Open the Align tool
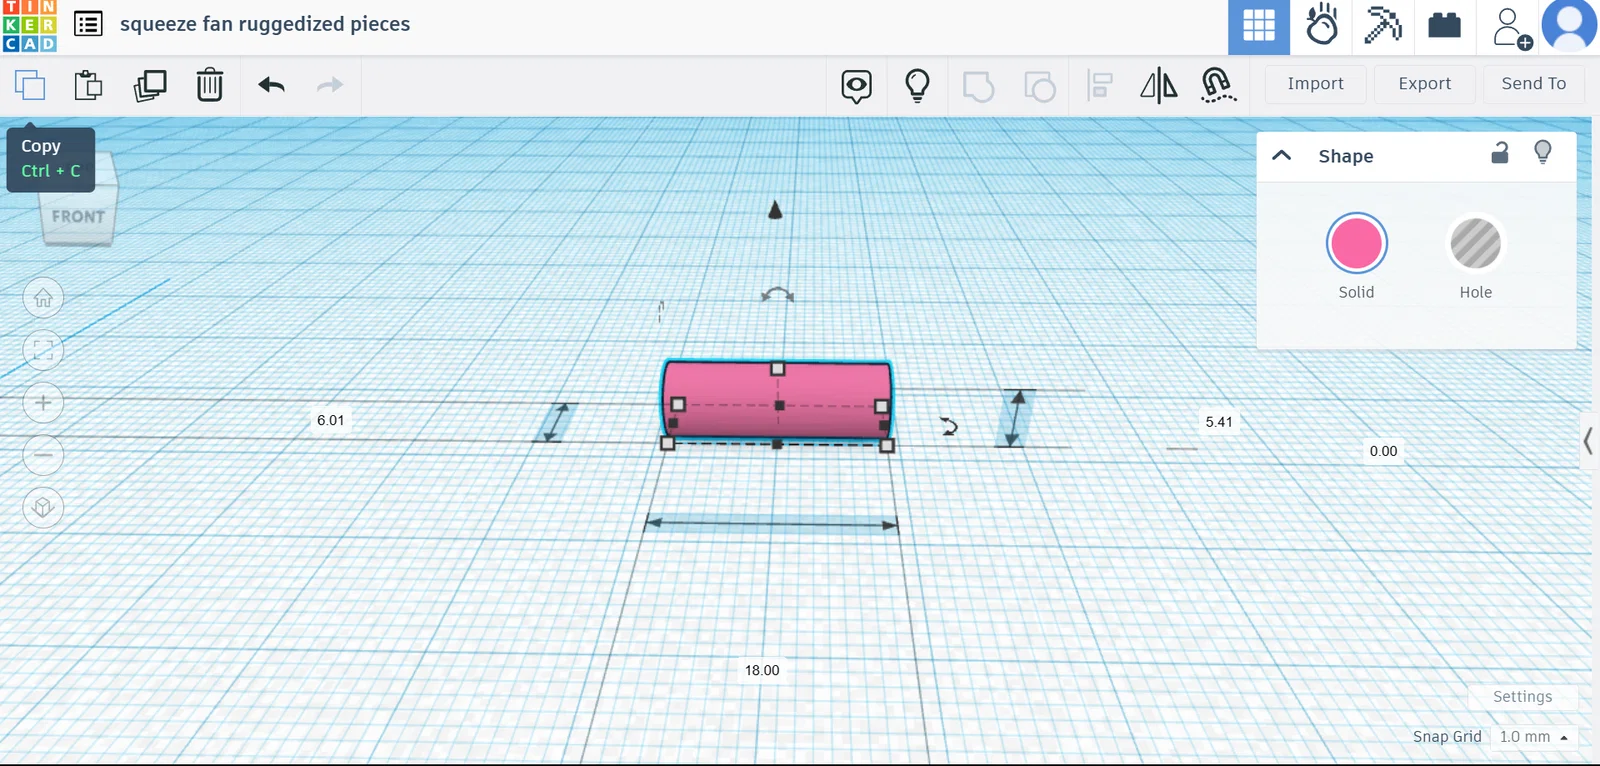 click(1100, 86)
